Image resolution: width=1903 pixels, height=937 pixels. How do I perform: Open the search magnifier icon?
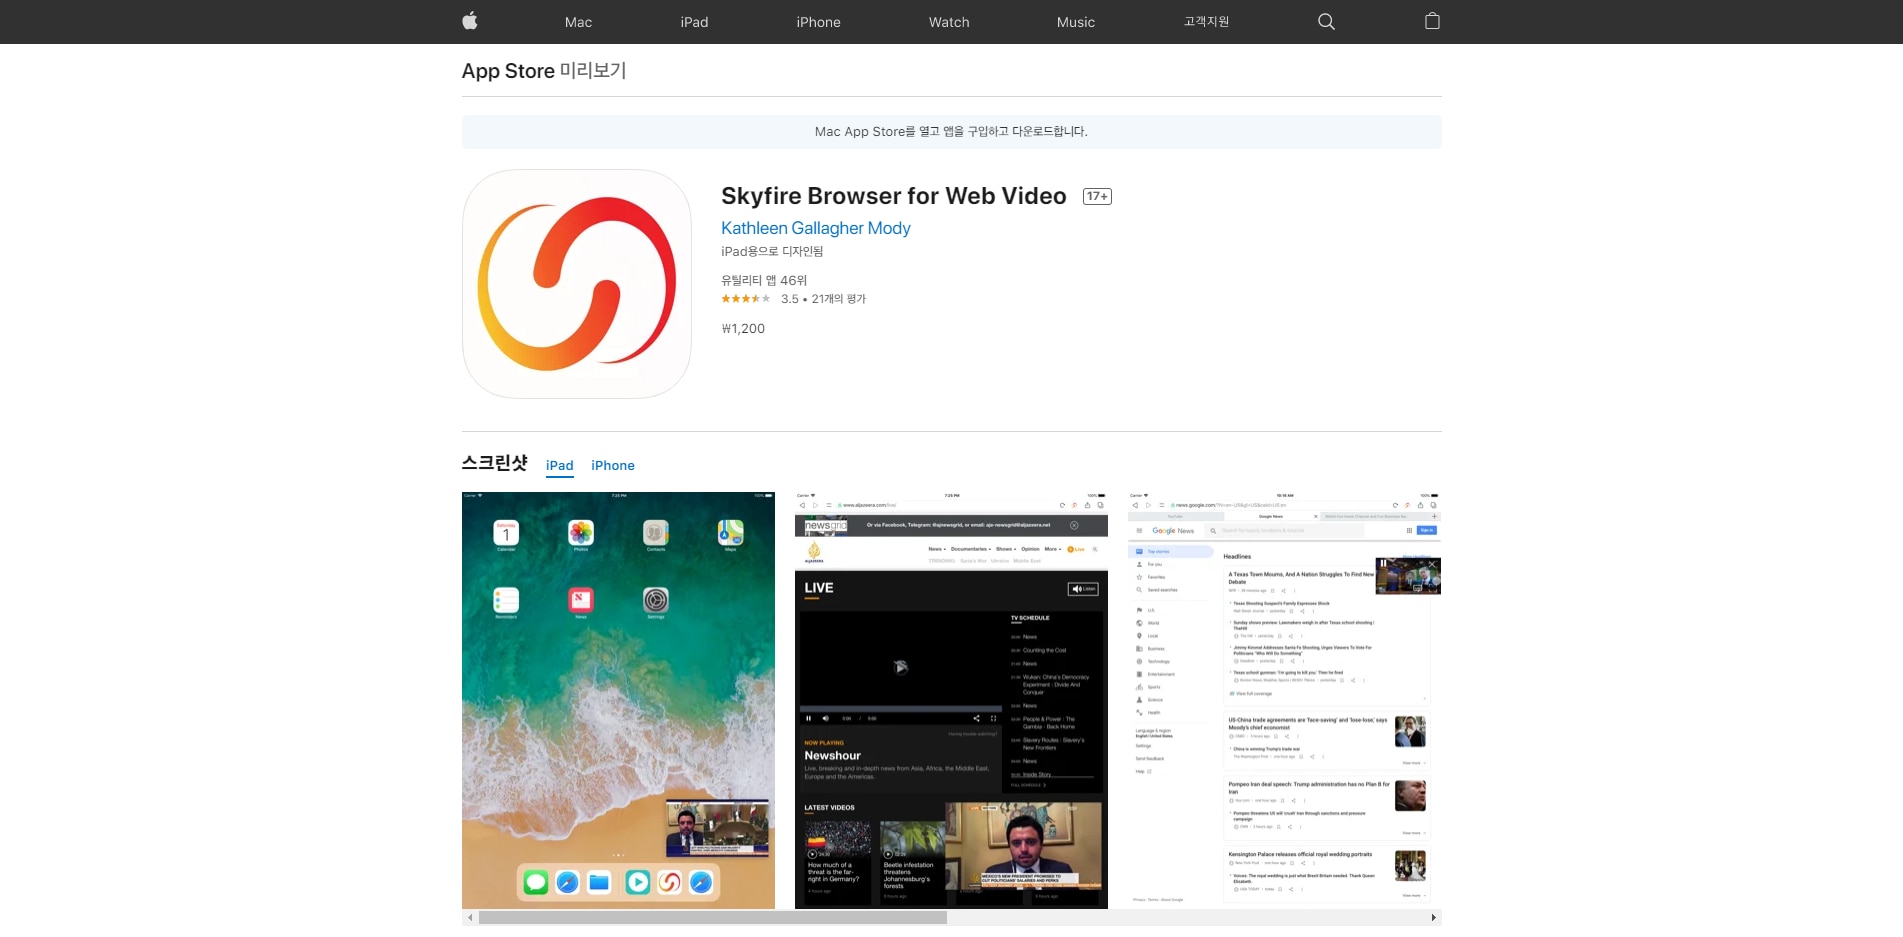1326,21
